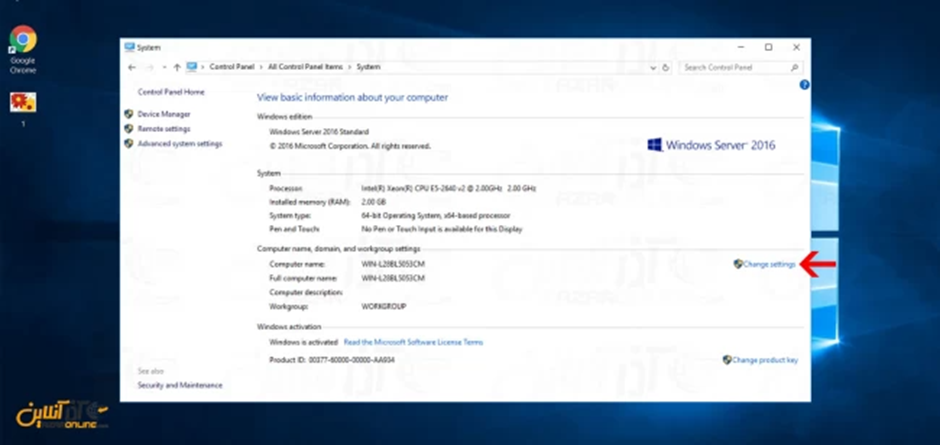This screenshot has width=940, height=445.
Task: Expand the address bar history dropdown
Action: tap(653, 68)
